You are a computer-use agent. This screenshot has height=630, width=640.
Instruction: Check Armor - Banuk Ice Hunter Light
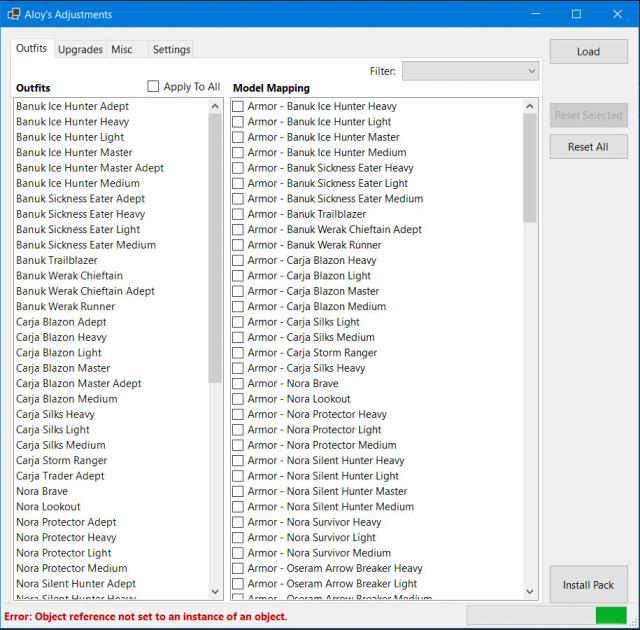238,122
